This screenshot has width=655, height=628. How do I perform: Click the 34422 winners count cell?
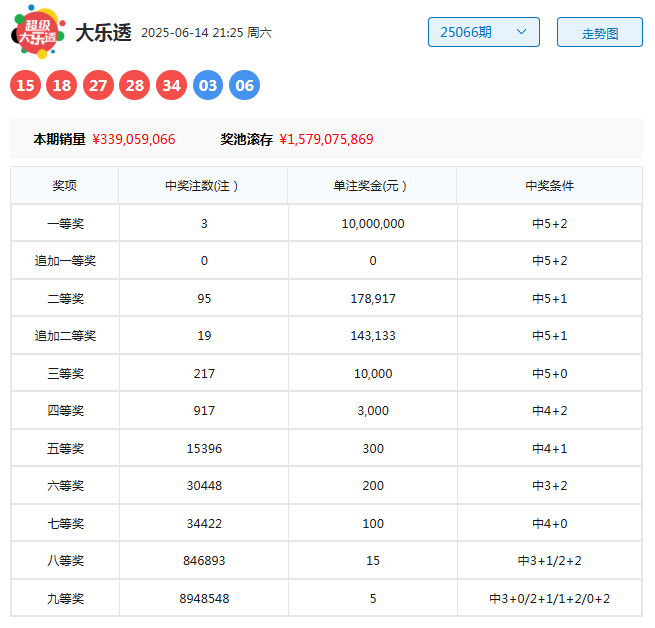pos(204,523)
